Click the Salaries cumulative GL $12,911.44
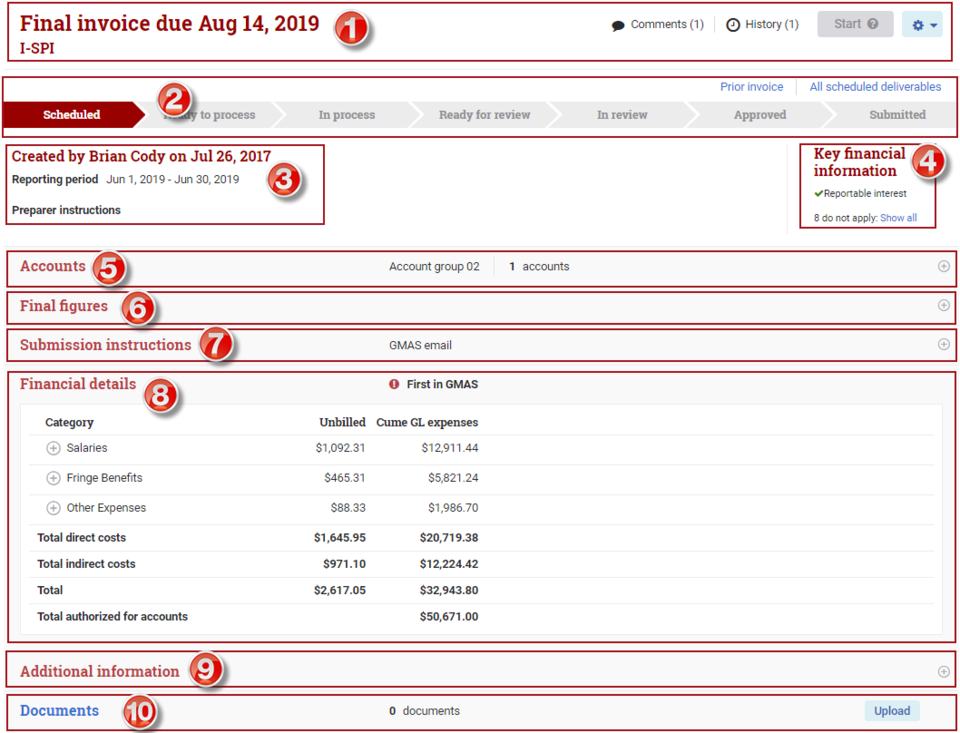Viewport: 960px width, 733px height. tap(449, 448)
